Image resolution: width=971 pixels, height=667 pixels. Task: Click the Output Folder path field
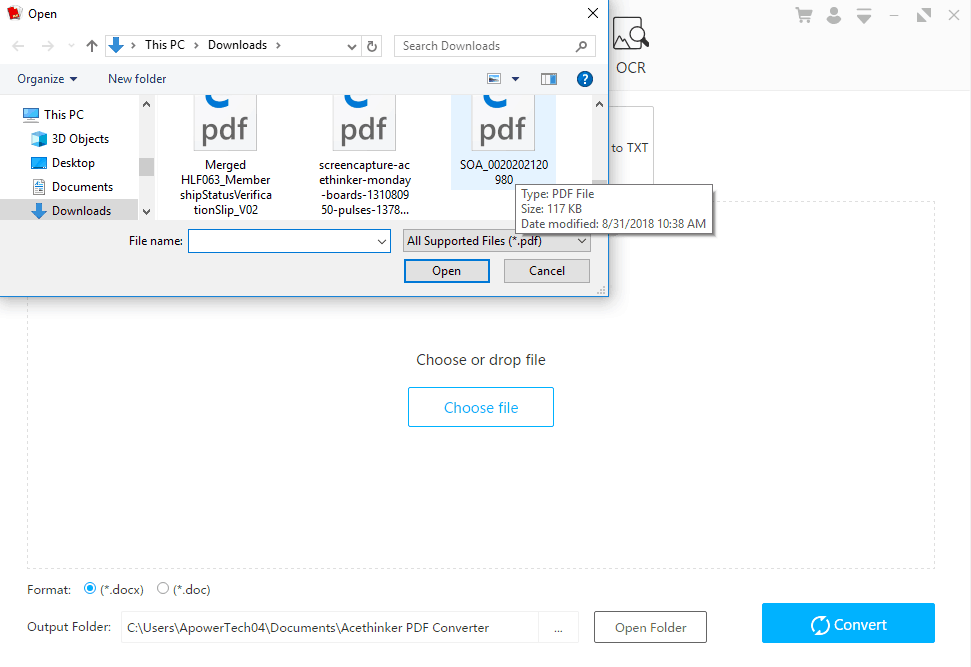(x=329, y=627)
